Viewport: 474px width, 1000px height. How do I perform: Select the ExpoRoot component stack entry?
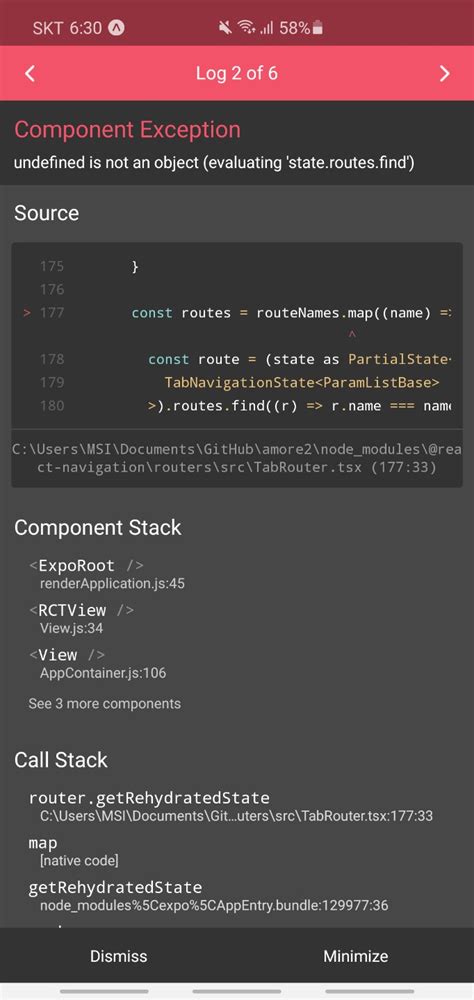pyautogui.click(x=107, y=574)
